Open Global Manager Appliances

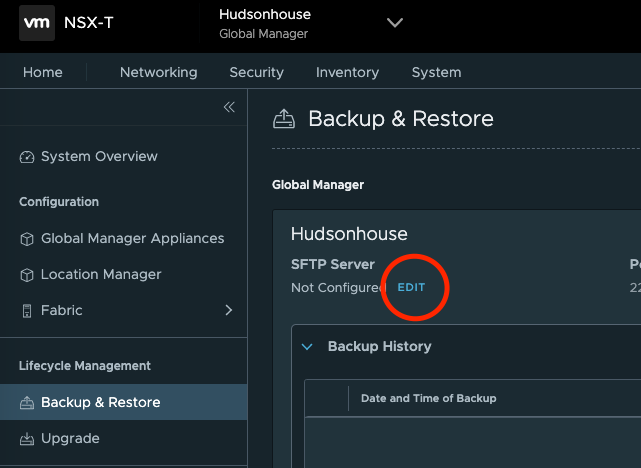click(x=132, y=238)
